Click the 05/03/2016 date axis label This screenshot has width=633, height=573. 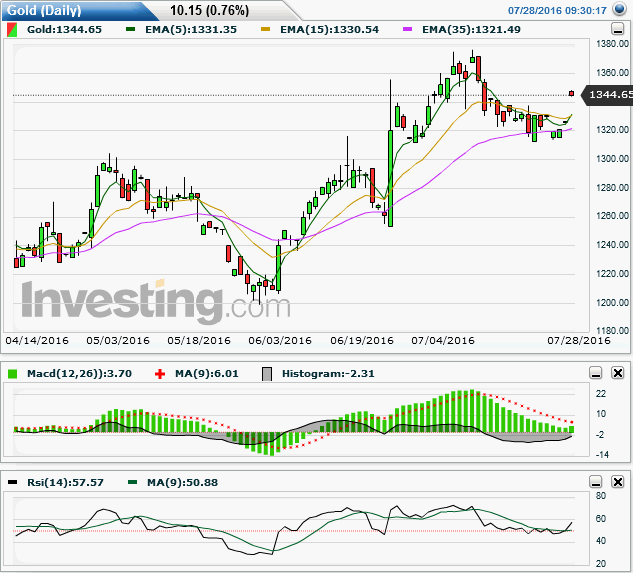(118, 340)
